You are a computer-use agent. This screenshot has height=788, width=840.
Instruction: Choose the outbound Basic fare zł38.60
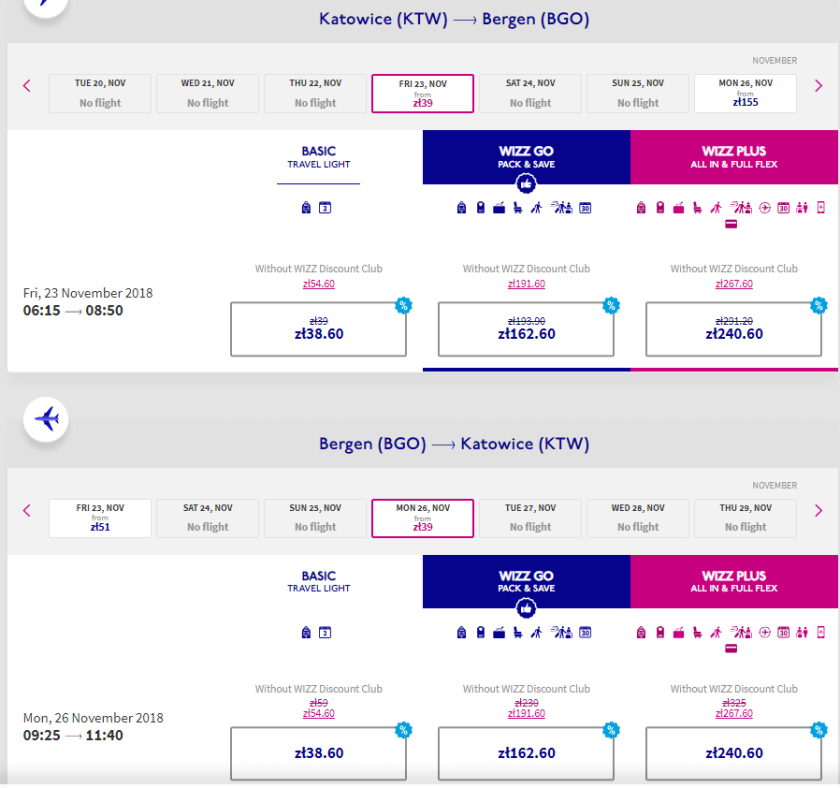(x=318, y=329)
